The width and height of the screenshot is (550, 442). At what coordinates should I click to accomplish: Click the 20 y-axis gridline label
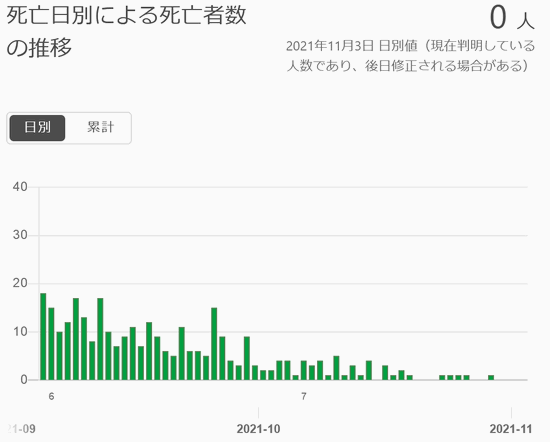pyautogui.click(x=20, y=283)
